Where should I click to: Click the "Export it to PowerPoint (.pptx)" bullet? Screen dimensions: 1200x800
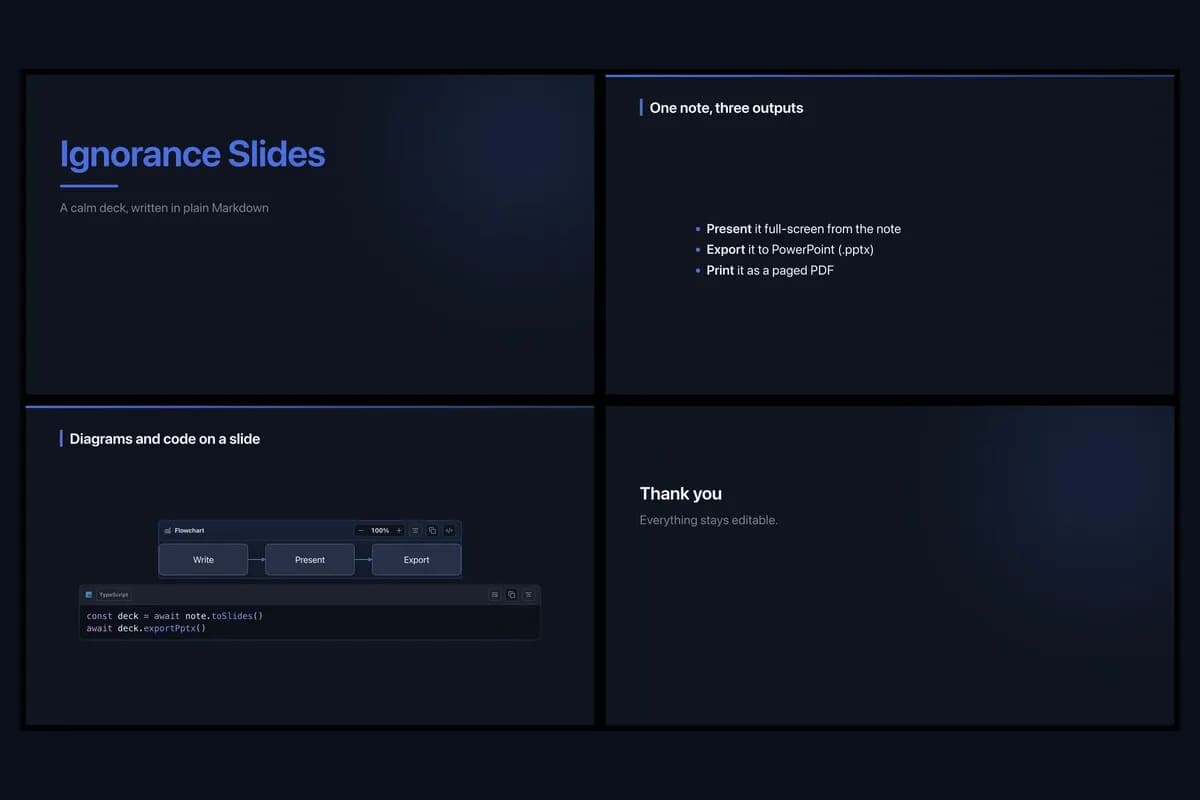[x=790, y=250]
